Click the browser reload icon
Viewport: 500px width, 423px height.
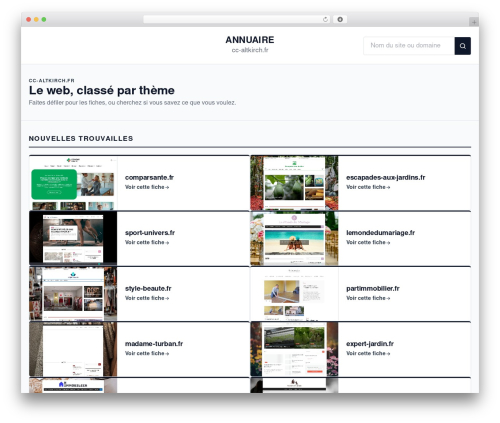click(325, 20)
